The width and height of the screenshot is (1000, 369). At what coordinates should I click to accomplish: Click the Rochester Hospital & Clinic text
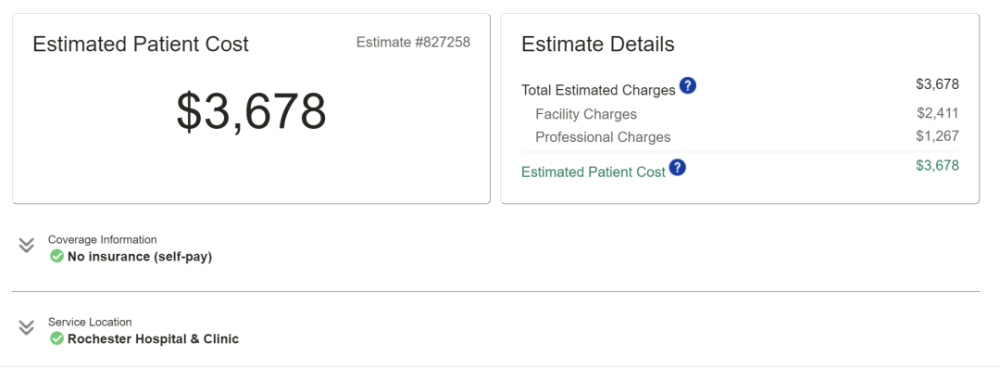(x=153, y=339)
